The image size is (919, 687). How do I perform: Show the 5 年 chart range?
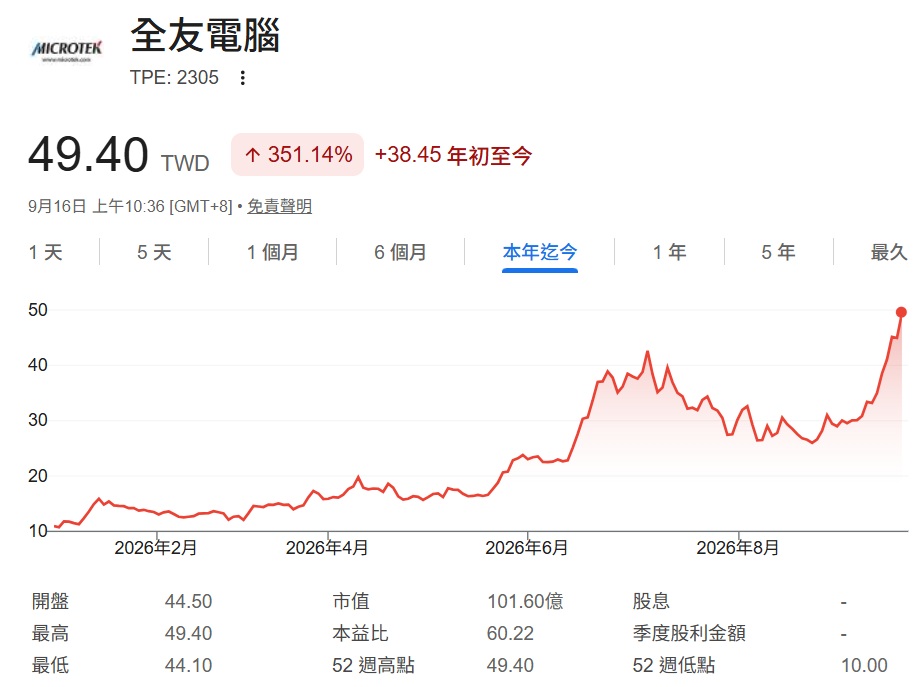click(778, 253)
